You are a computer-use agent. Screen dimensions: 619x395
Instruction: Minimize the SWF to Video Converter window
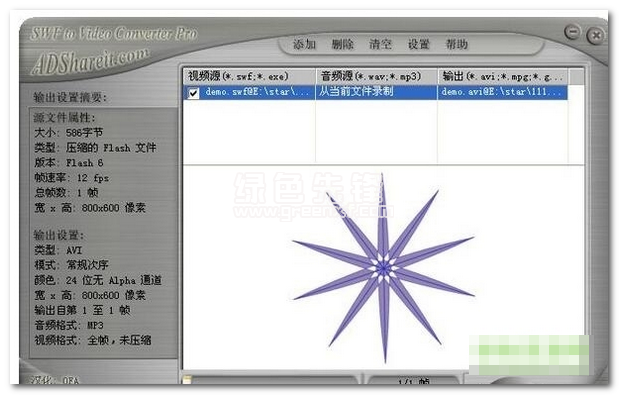pyautogui.click(x=572, y=32)
